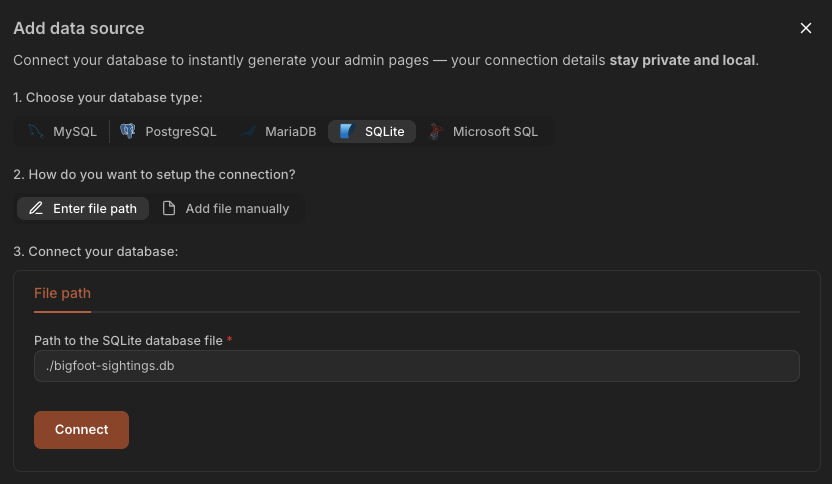
Task: Click '3. Connect your database:' text
Action: click(96, 252)
